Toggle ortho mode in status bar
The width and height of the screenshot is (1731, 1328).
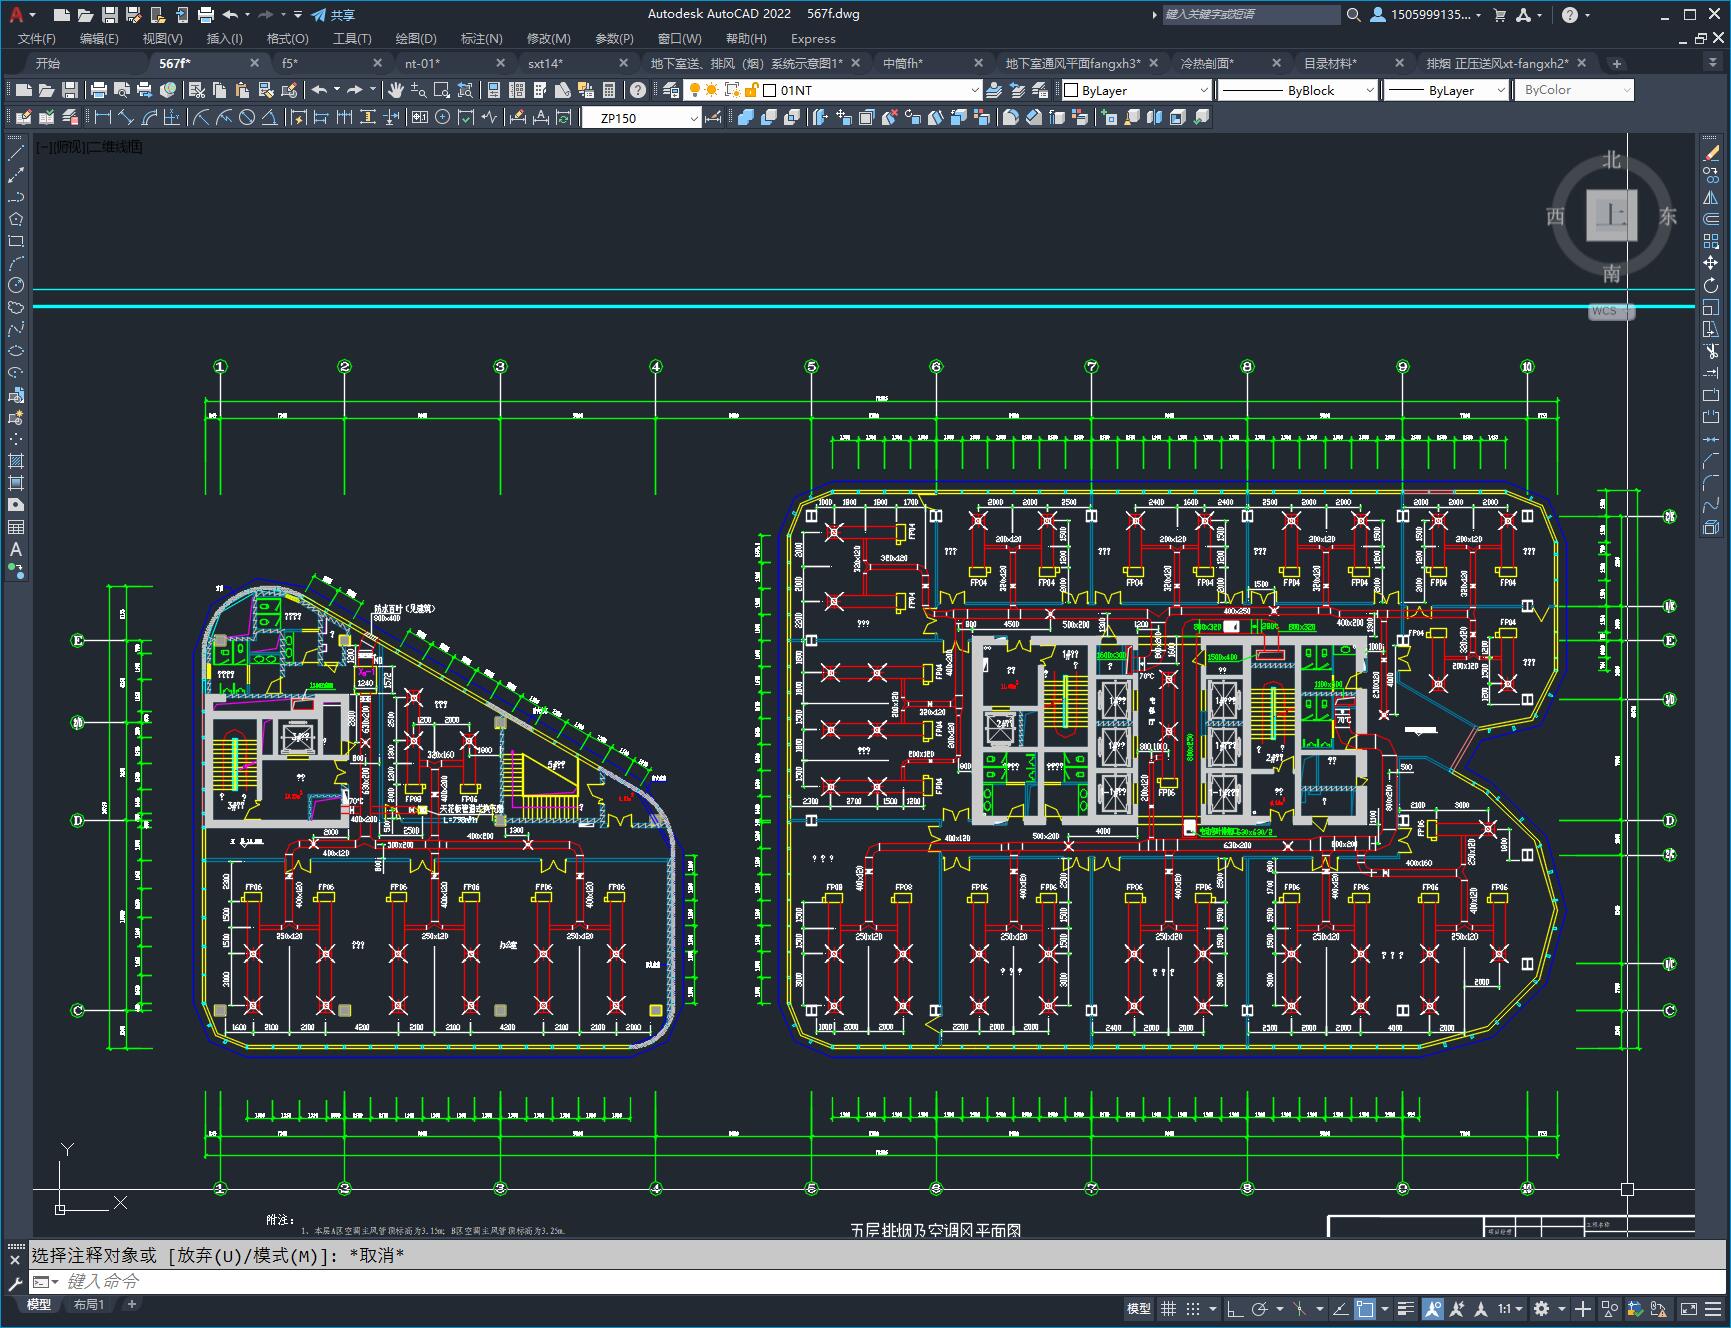1235,1308
